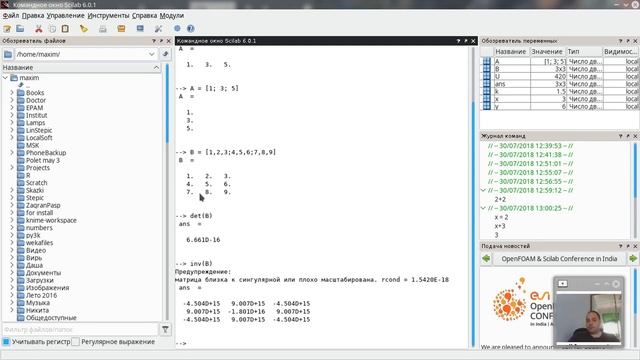
Task: Open the ATOMS module manager icon
Action: pos(121,29)
